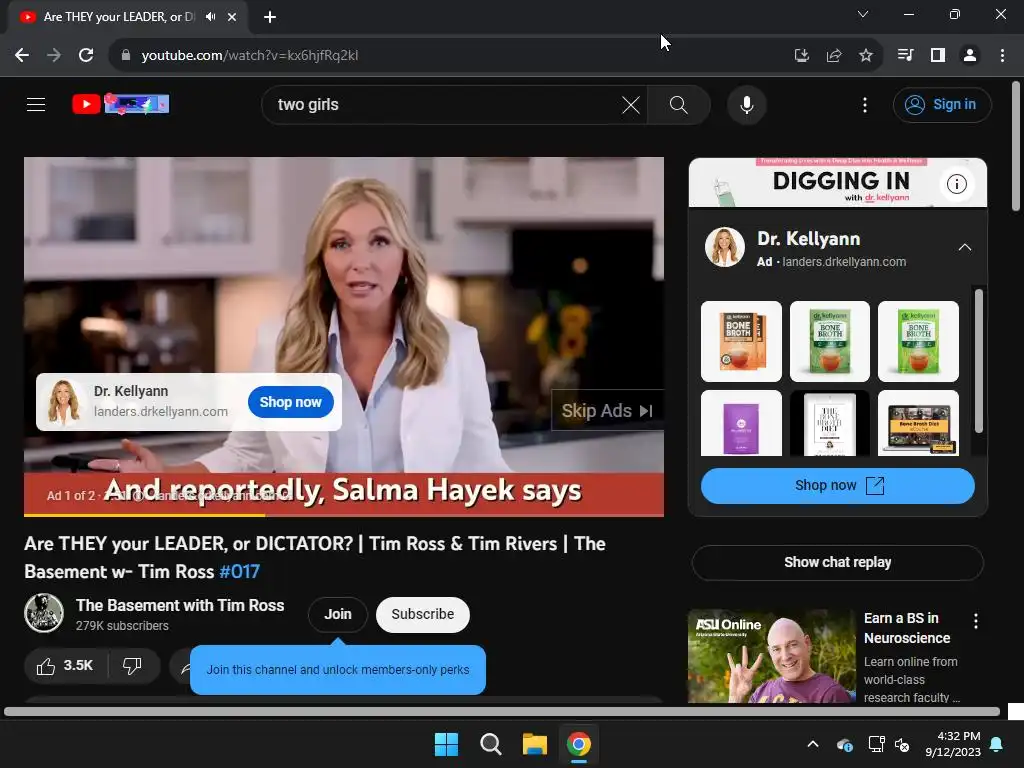Select the middle green Bone Broth product
The width and height of the screenshot is (1024, 768).
coord(829,342)
